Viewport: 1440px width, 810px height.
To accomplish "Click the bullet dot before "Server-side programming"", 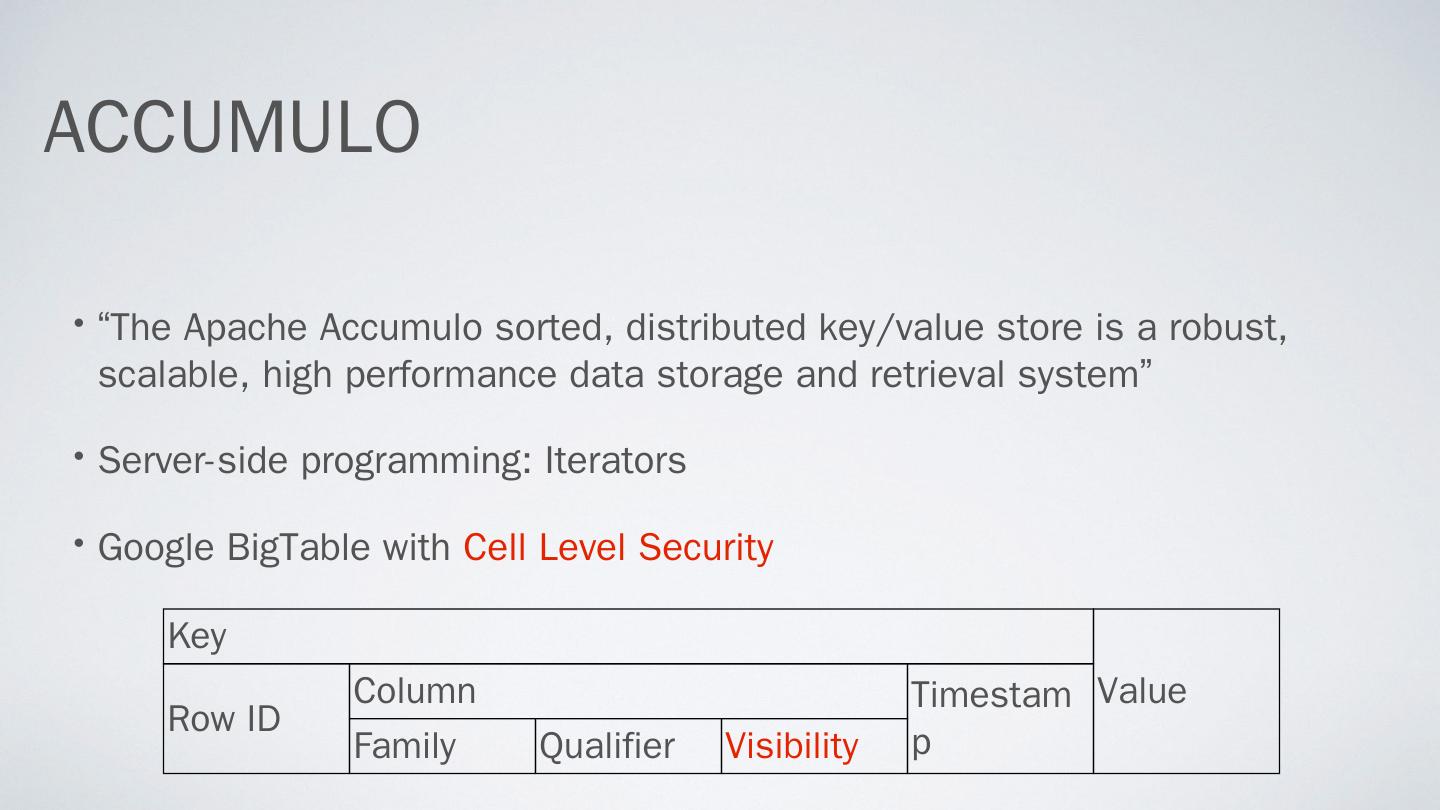I will click(78, 457).
